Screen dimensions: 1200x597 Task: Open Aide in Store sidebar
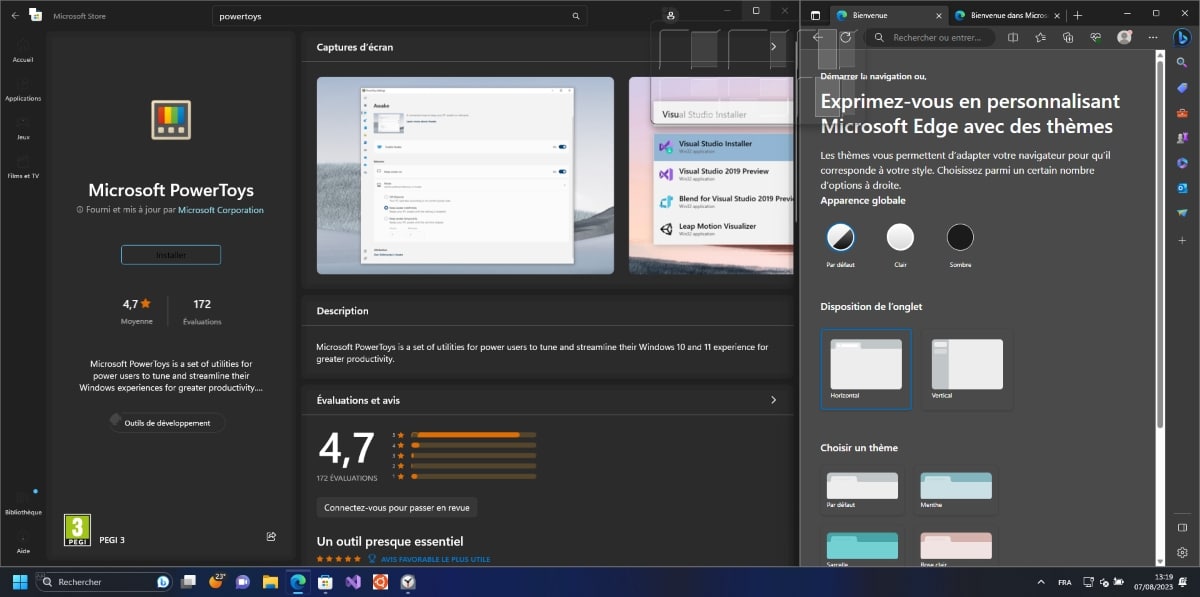pos(23,542)
